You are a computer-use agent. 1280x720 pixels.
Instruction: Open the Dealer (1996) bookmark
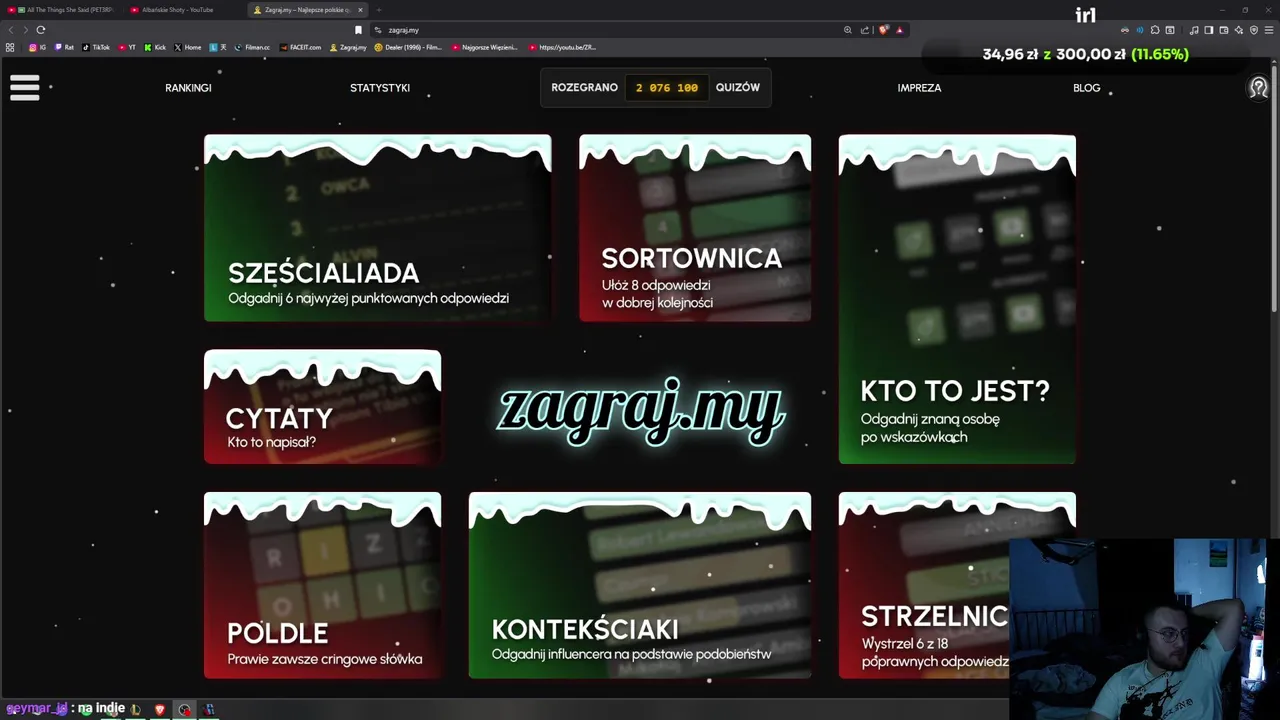tap(408, 47)
